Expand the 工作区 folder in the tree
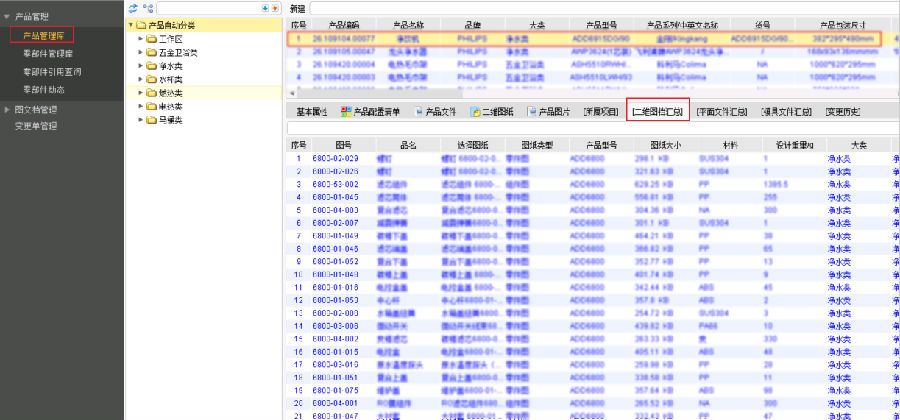 (139, 38)
